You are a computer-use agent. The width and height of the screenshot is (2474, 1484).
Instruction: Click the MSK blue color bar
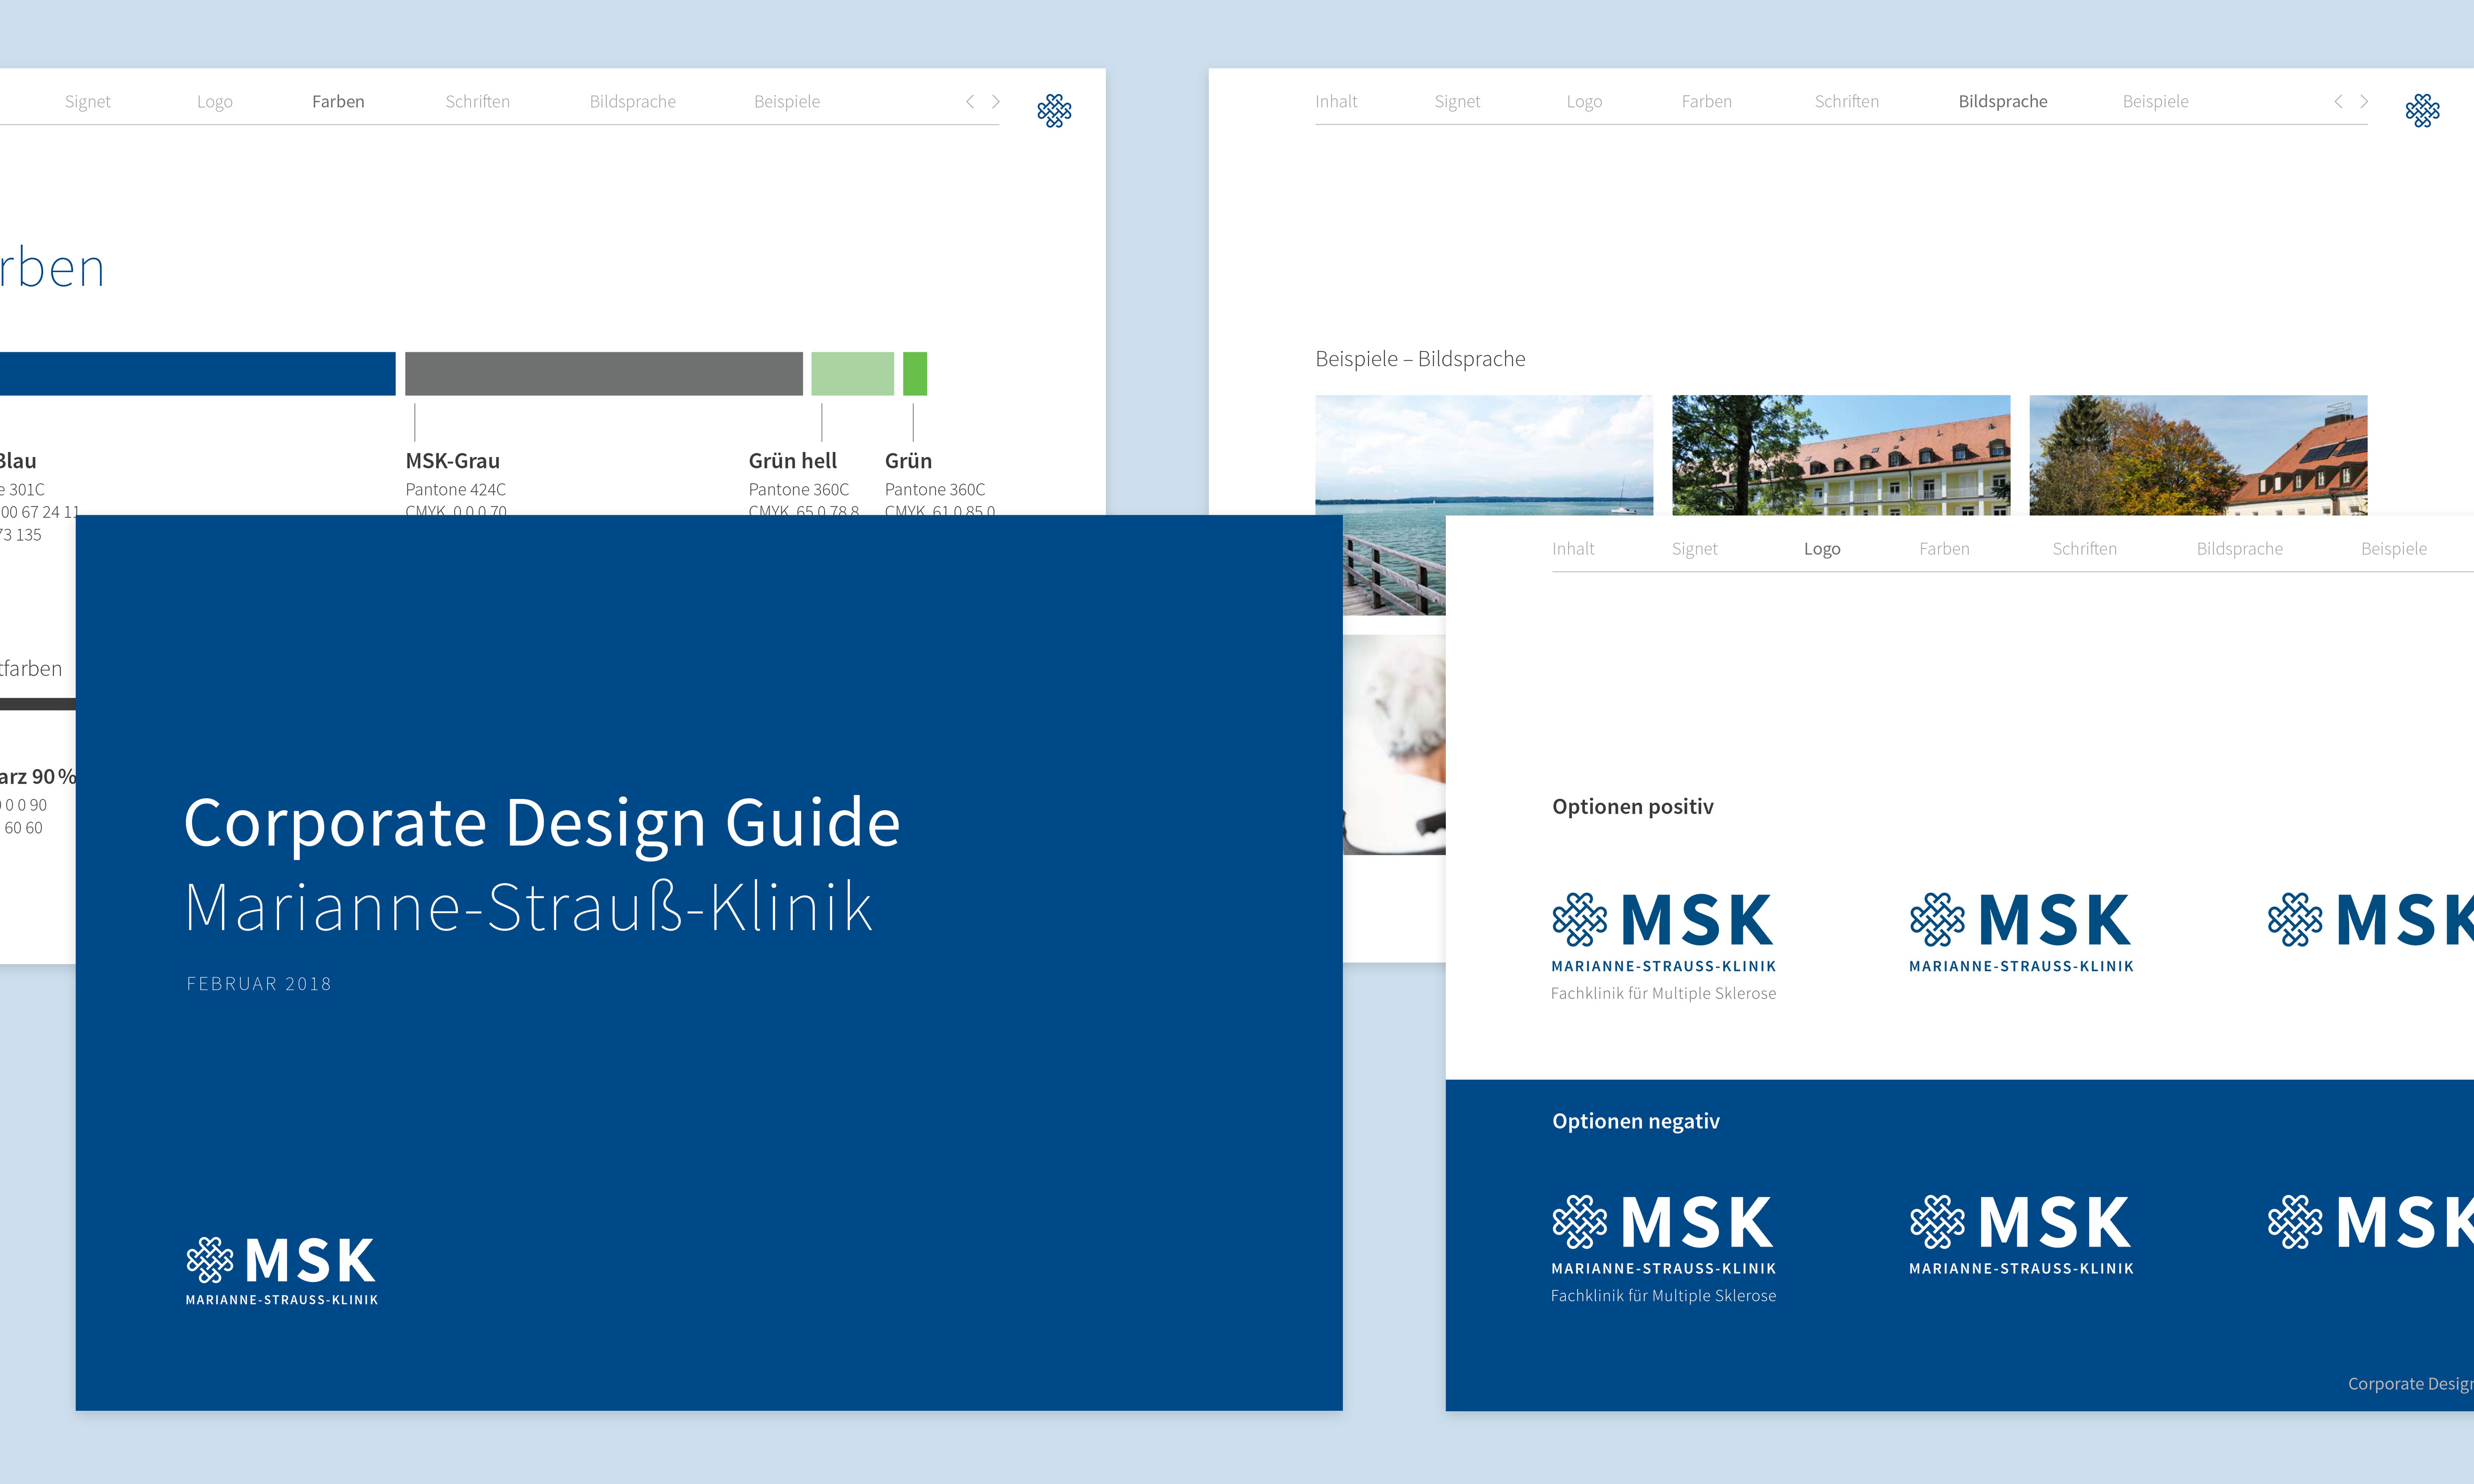click(197, 373)
